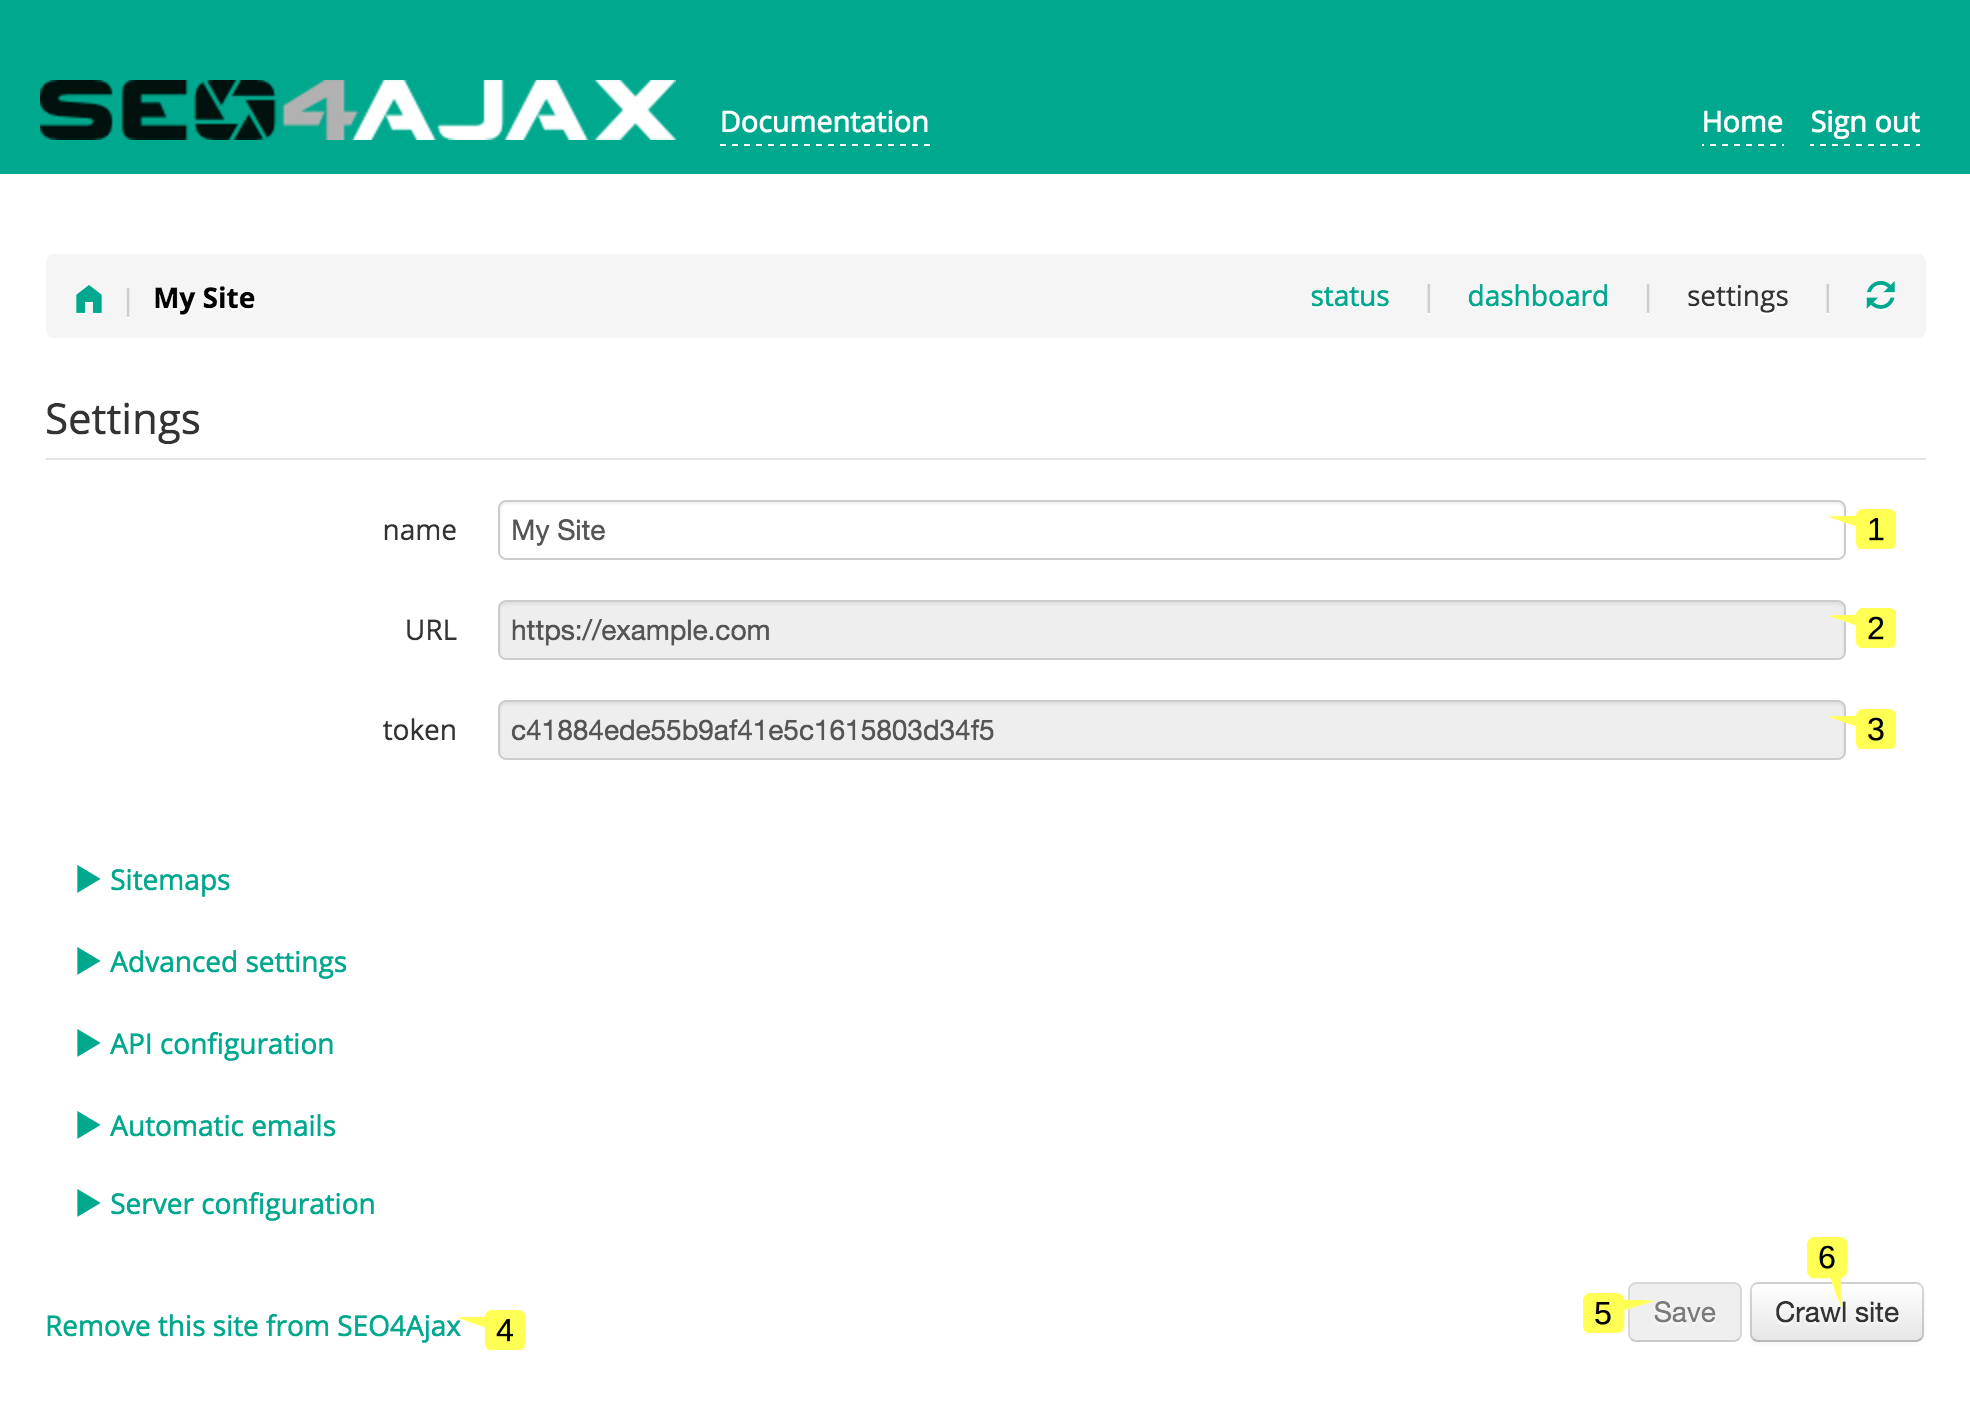Viewport: 1970px width, 1422px height.
Task: Sign out of SEO4AJAX
Action: (x=1864, y=121)
